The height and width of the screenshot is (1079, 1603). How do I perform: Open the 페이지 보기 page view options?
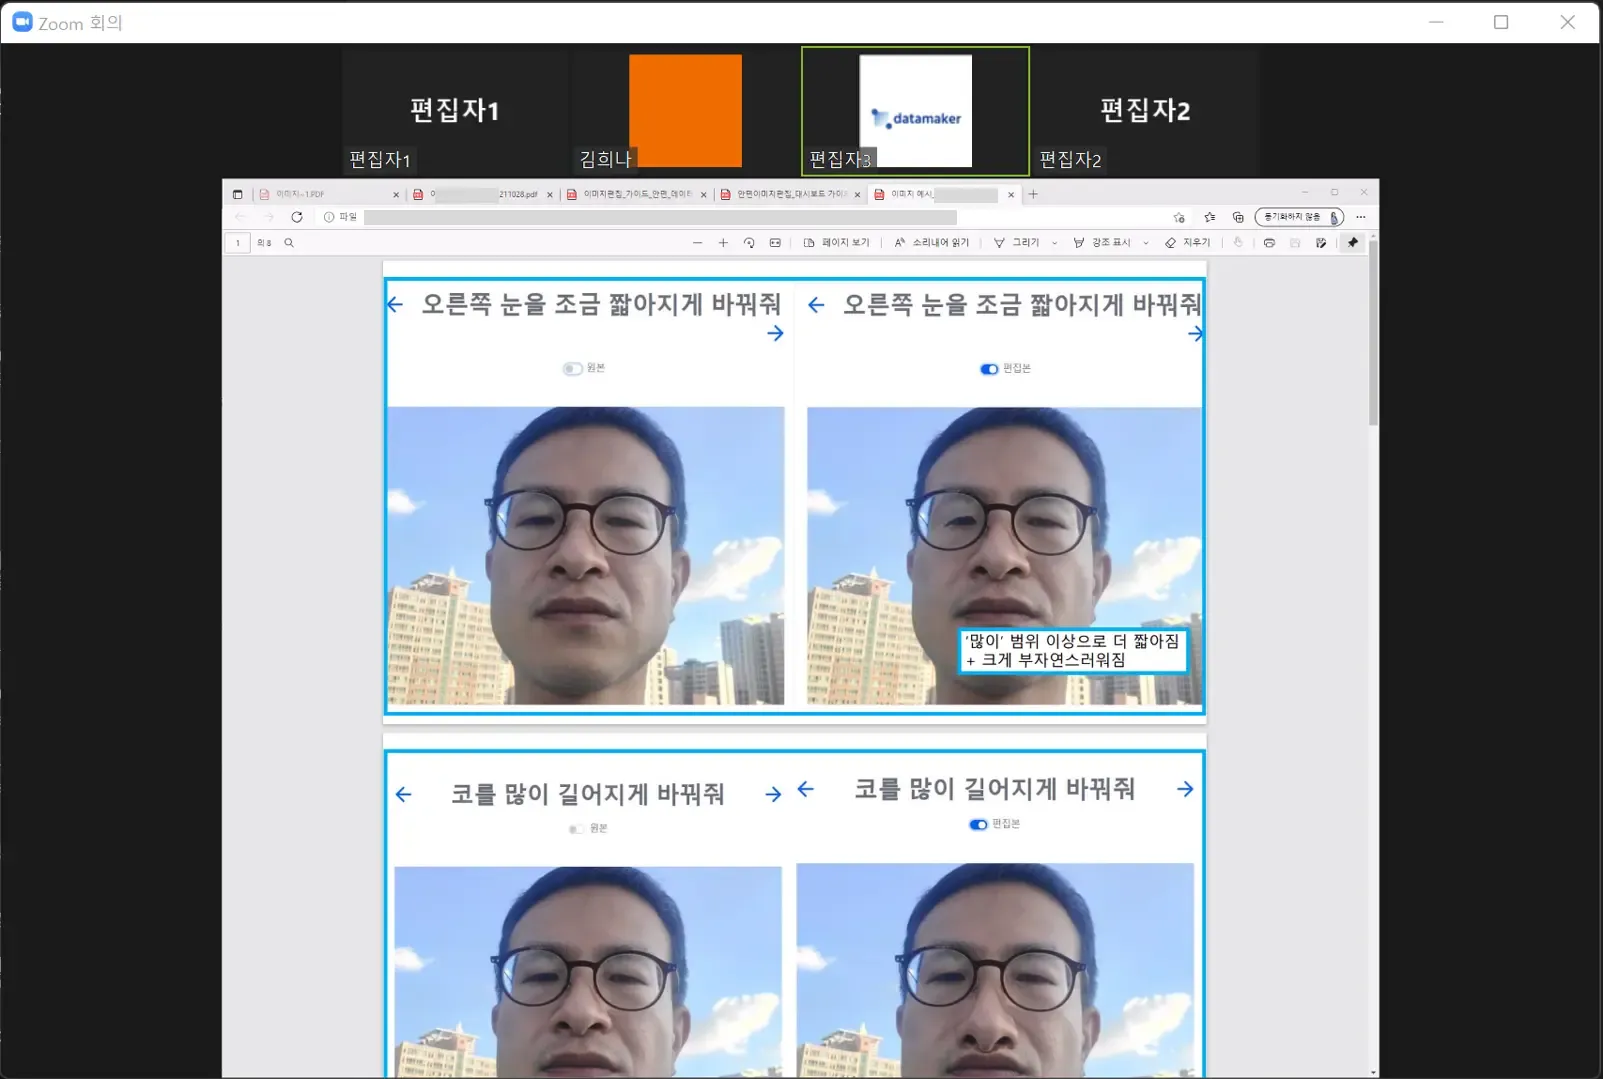pos(838,242)
